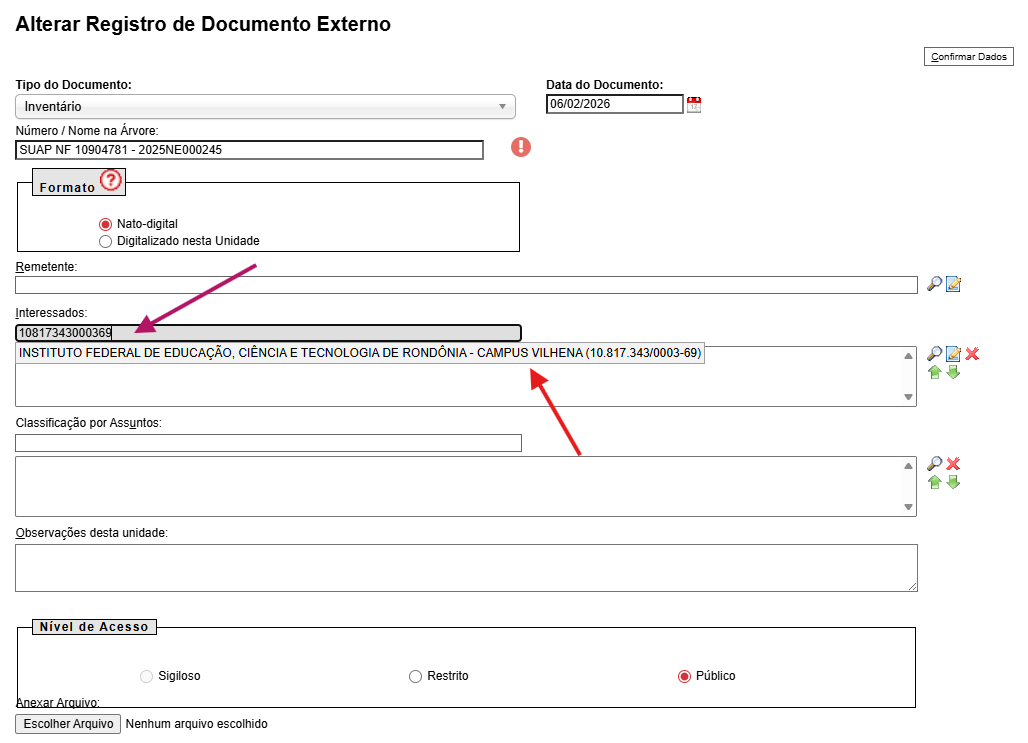1028x743 pixels.
Task: Click the Formato help question mark icon
Action: tap(110, 181)
